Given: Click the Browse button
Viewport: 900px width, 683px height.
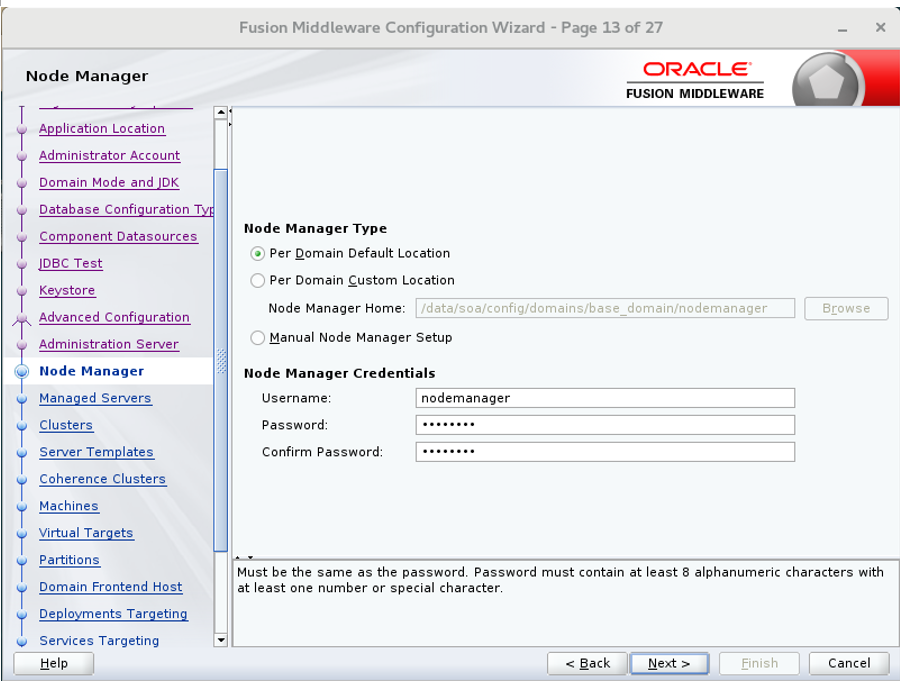Looking at the screenshot, I should [x=846, y=308].
